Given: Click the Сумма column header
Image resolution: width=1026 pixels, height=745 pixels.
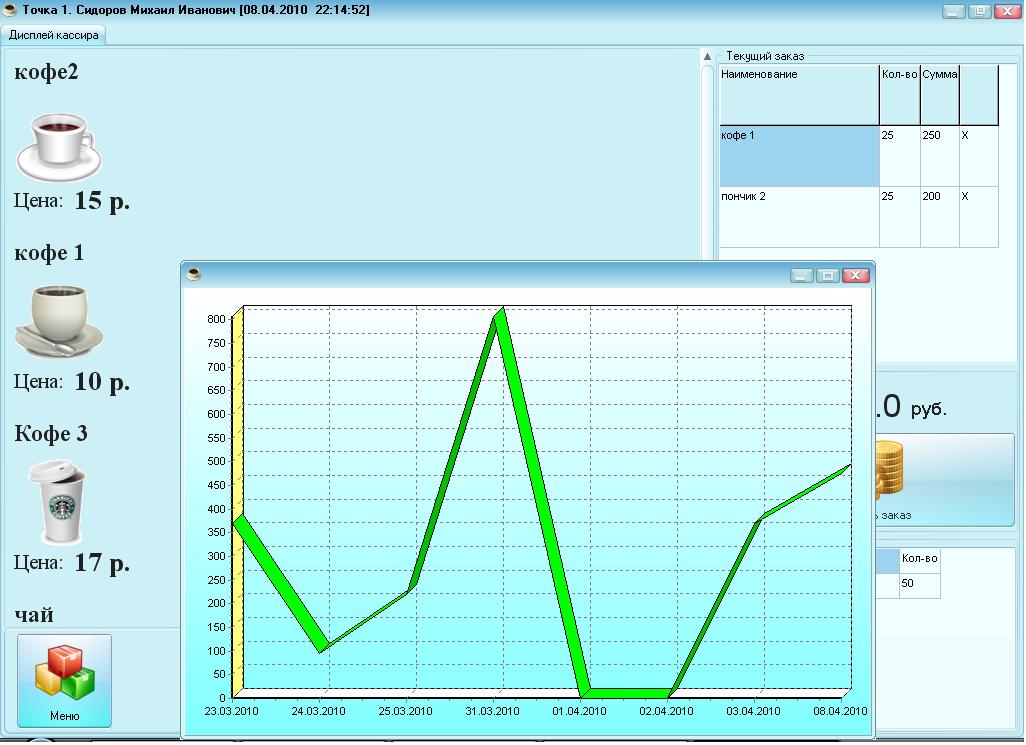Looking at the screenshot, I should click(x=939, y=94).
